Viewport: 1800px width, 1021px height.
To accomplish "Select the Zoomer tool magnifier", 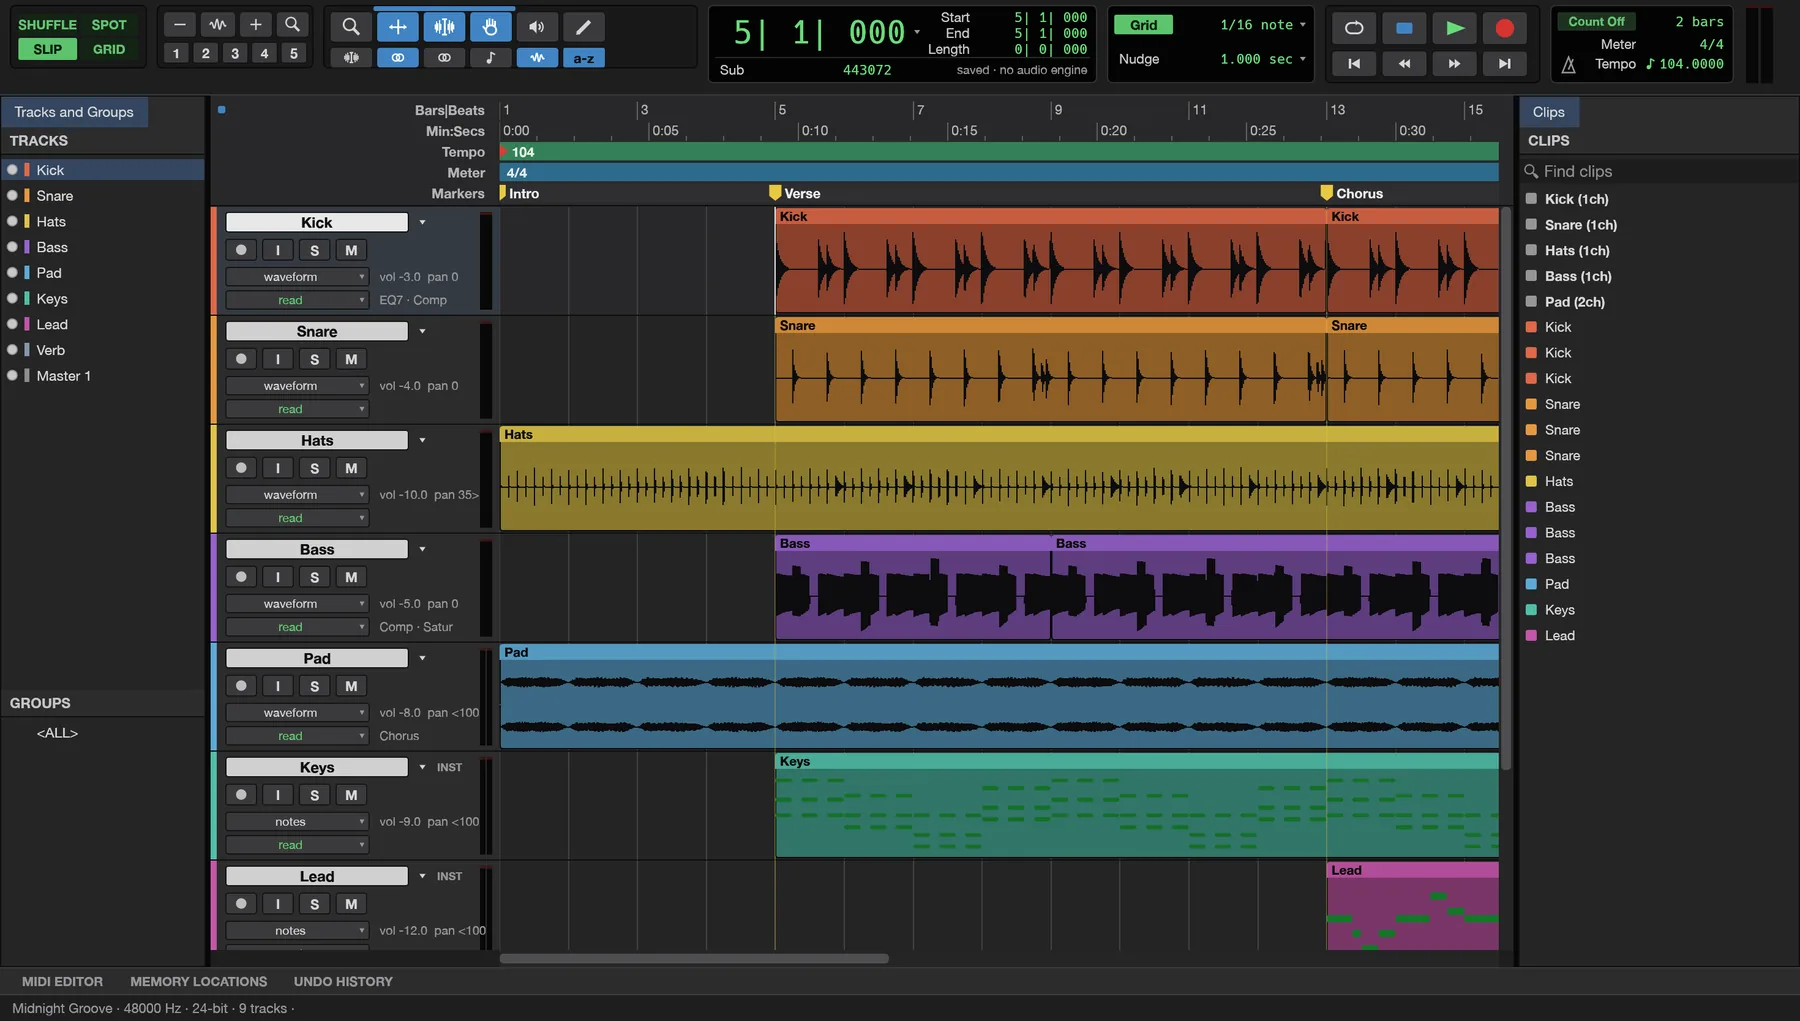I will (x=351, y=27).
